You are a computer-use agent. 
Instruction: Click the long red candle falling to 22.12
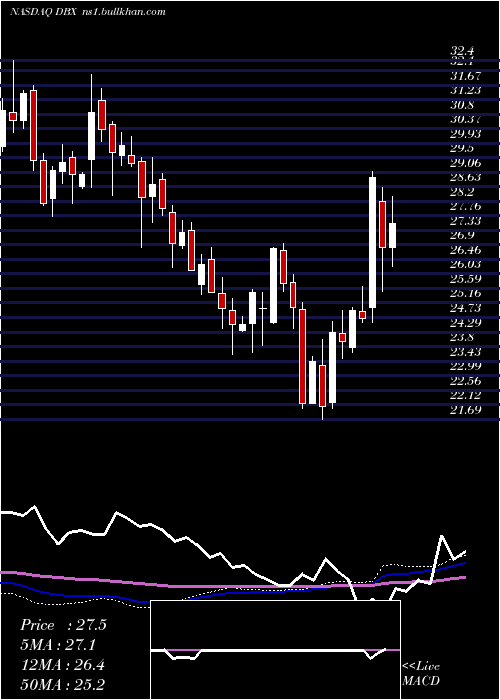pos(303,356)
